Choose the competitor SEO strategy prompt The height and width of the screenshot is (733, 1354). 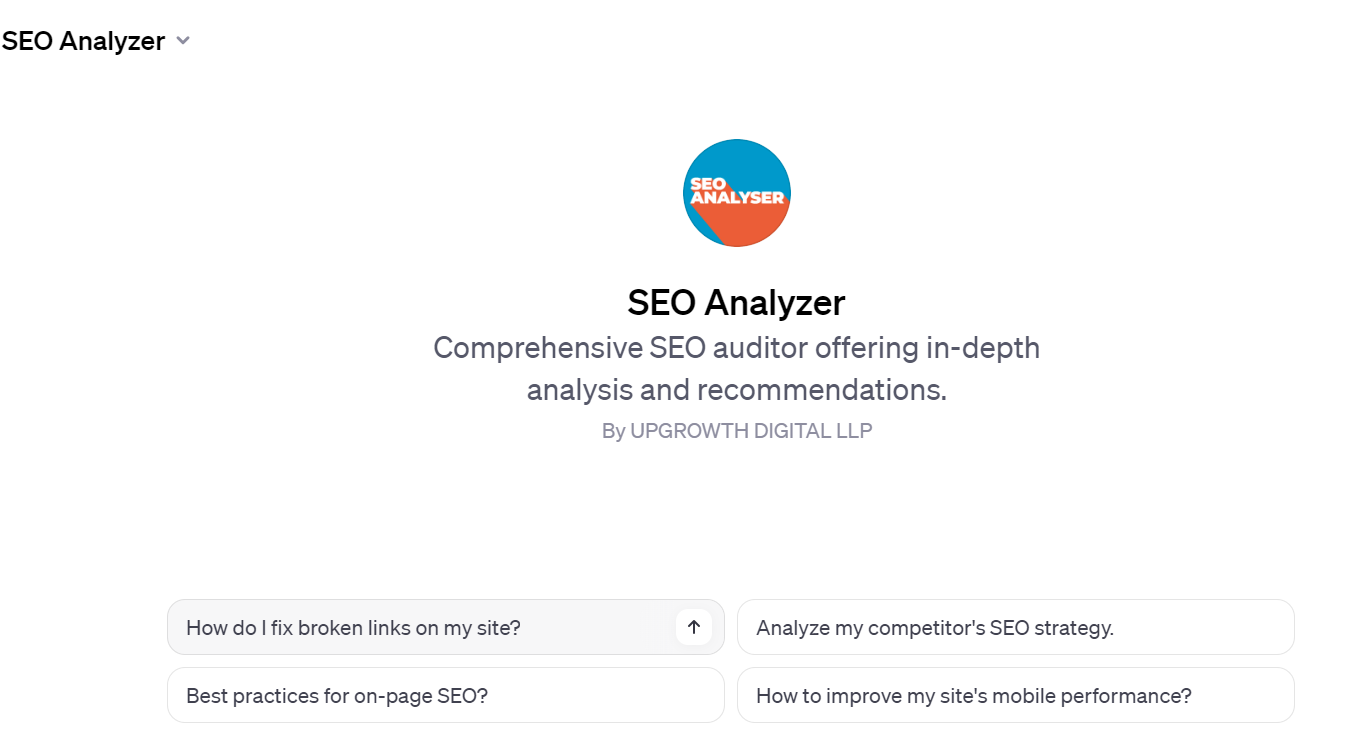tap(1016, 627)
